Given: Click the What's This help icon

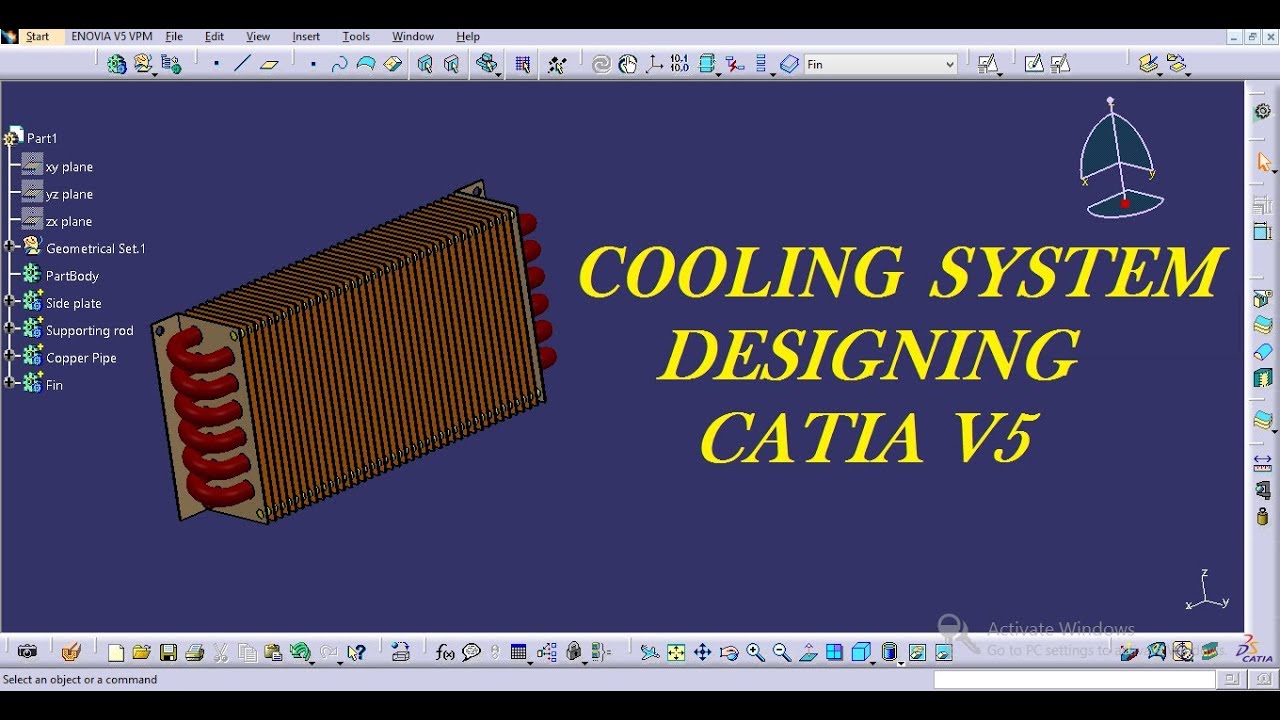Looking at the screenshot, I should [x=356, y=653].
